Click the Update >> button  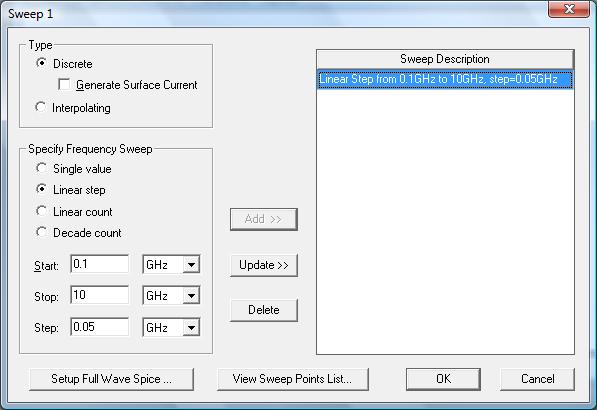pos(264,265)
